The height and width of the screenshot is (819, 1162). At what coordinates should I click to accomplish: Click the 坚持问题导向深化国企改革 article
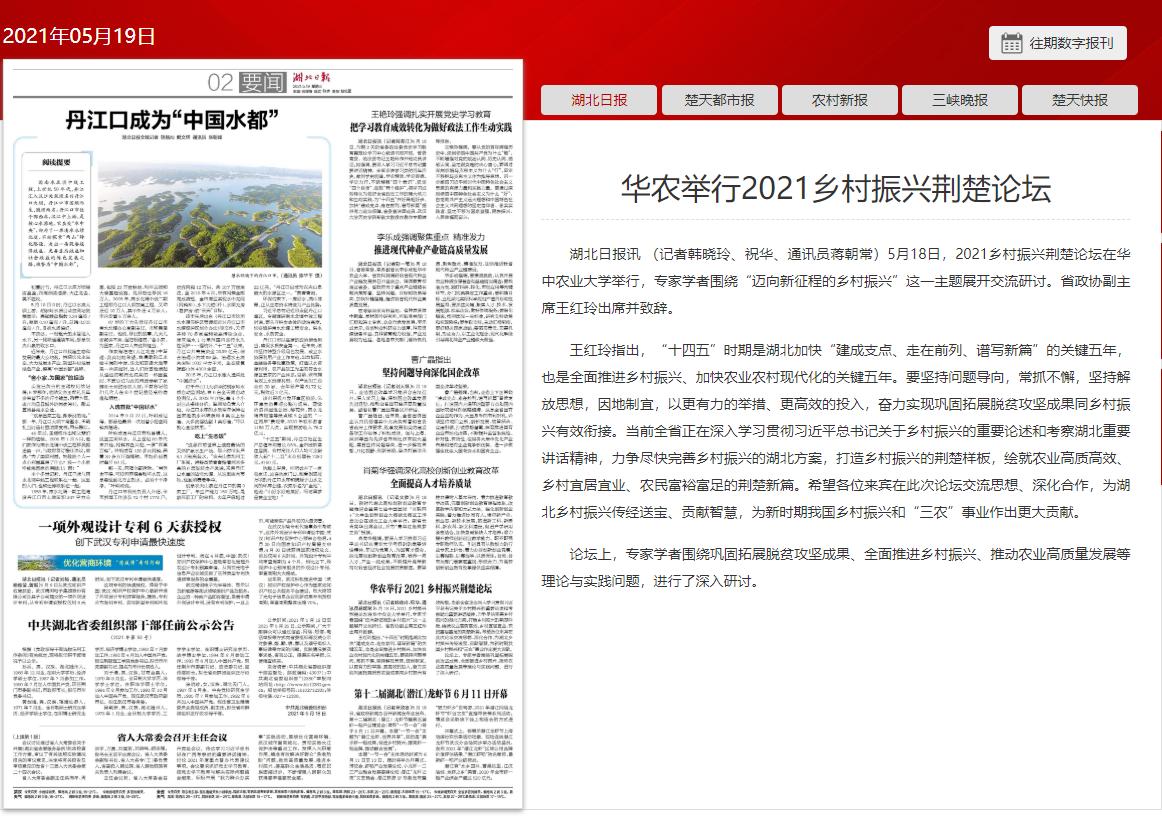coord(433,374)
